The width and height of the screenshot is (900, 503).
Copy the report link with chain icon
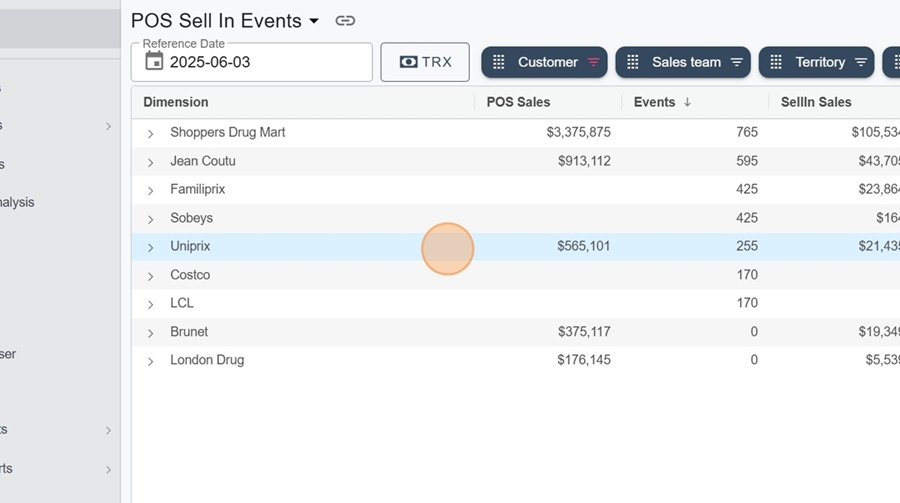coord(345,21)
